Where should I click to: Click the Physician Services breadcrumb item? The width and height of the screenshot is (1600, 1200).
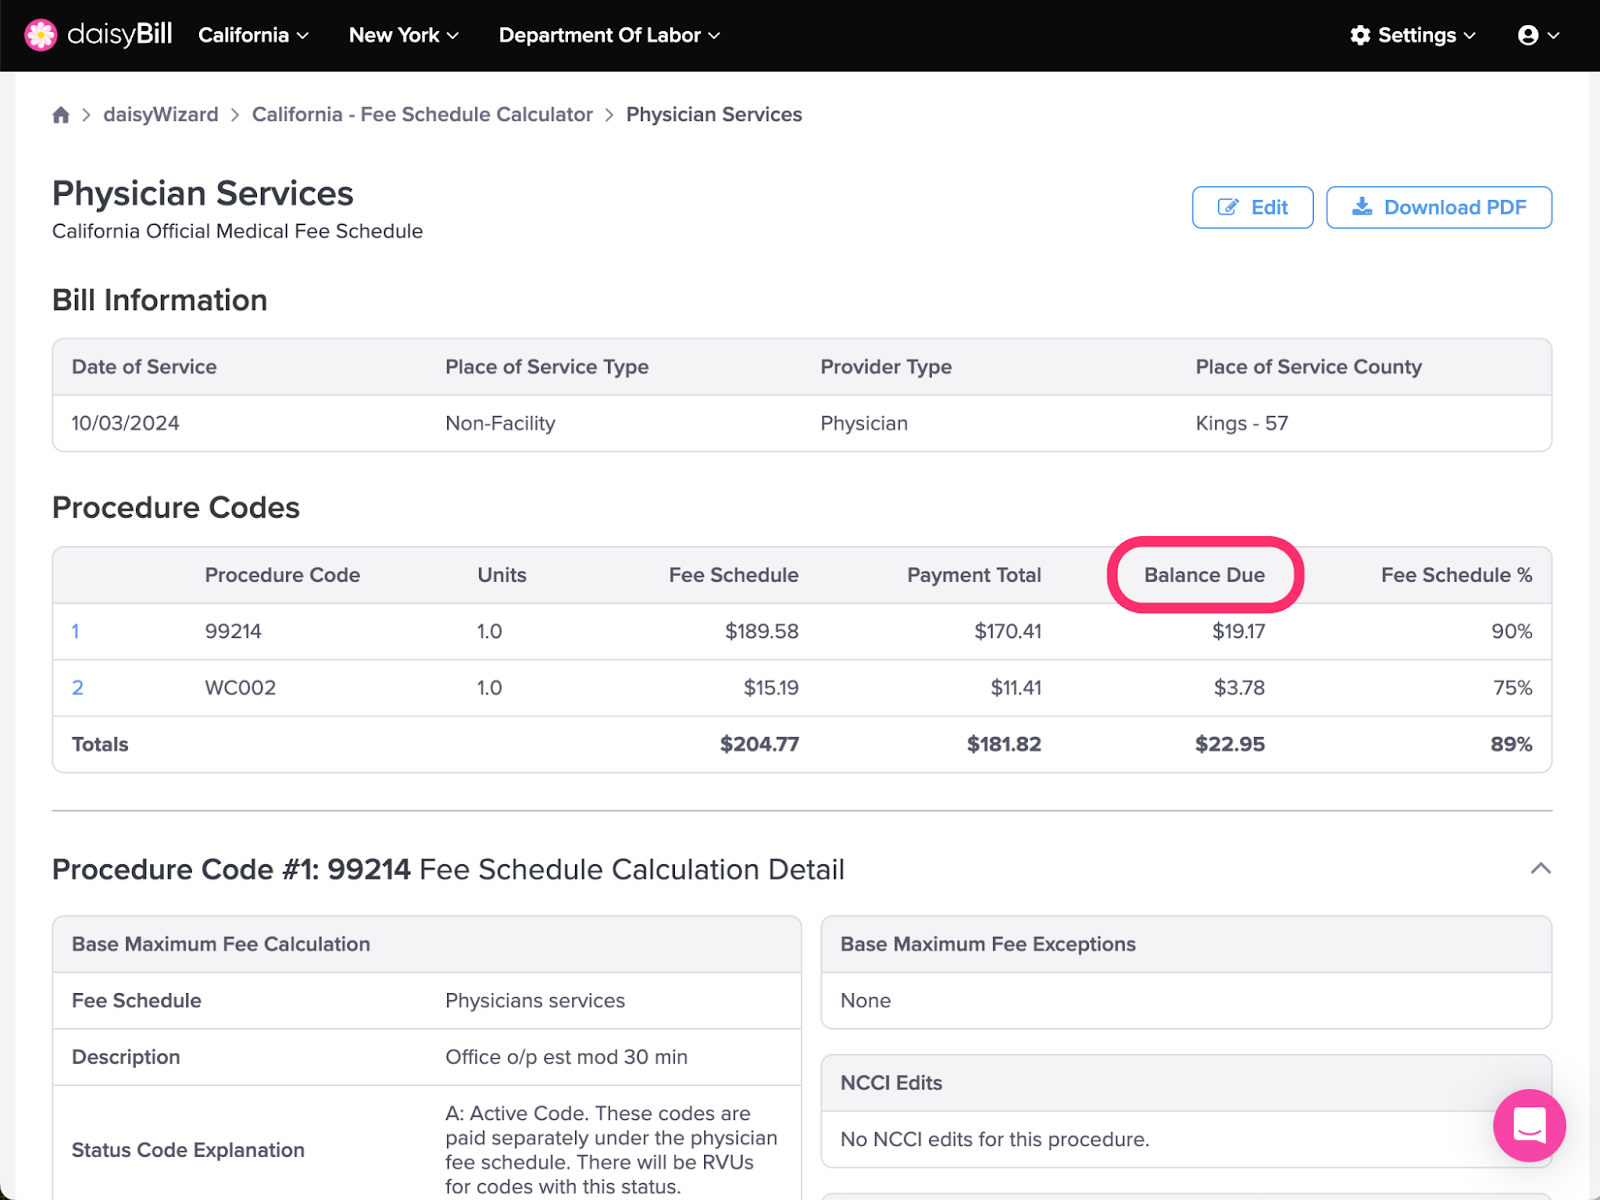(714, 114)
